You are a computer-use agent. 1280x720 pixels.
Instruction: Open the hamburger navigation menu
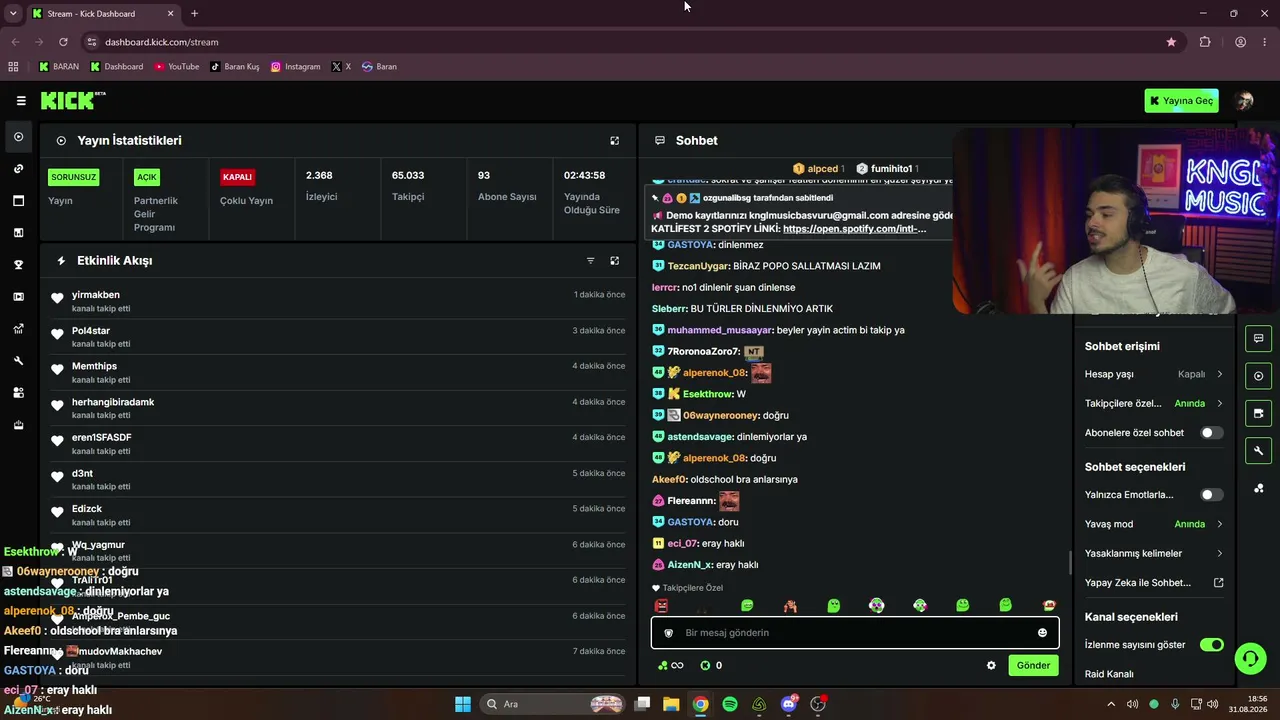click(21, 101)
